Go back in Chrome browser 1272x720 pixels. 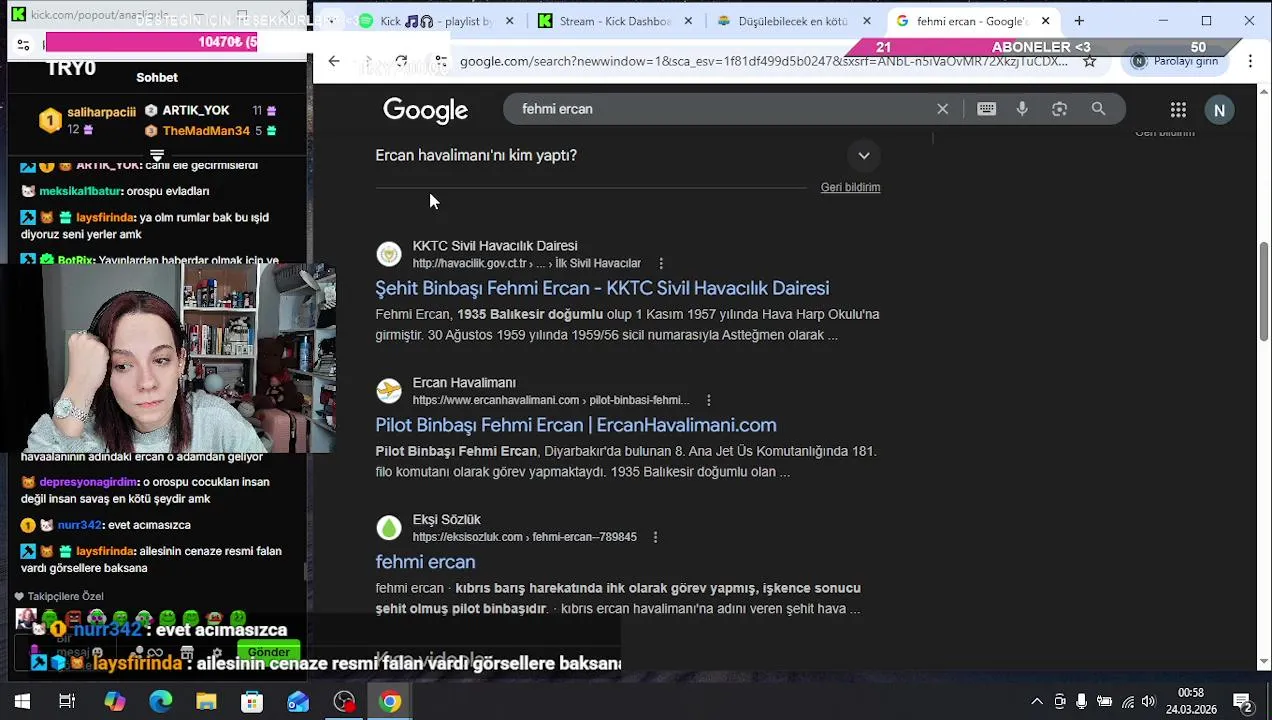[334, 61]
